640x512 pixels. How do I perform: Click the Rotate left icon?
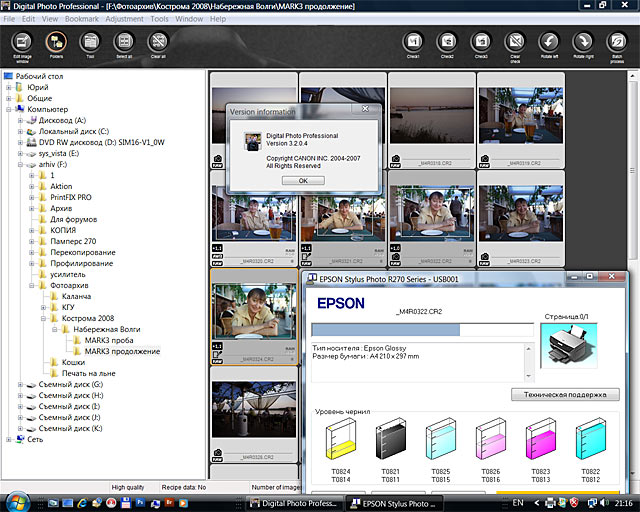549,42
